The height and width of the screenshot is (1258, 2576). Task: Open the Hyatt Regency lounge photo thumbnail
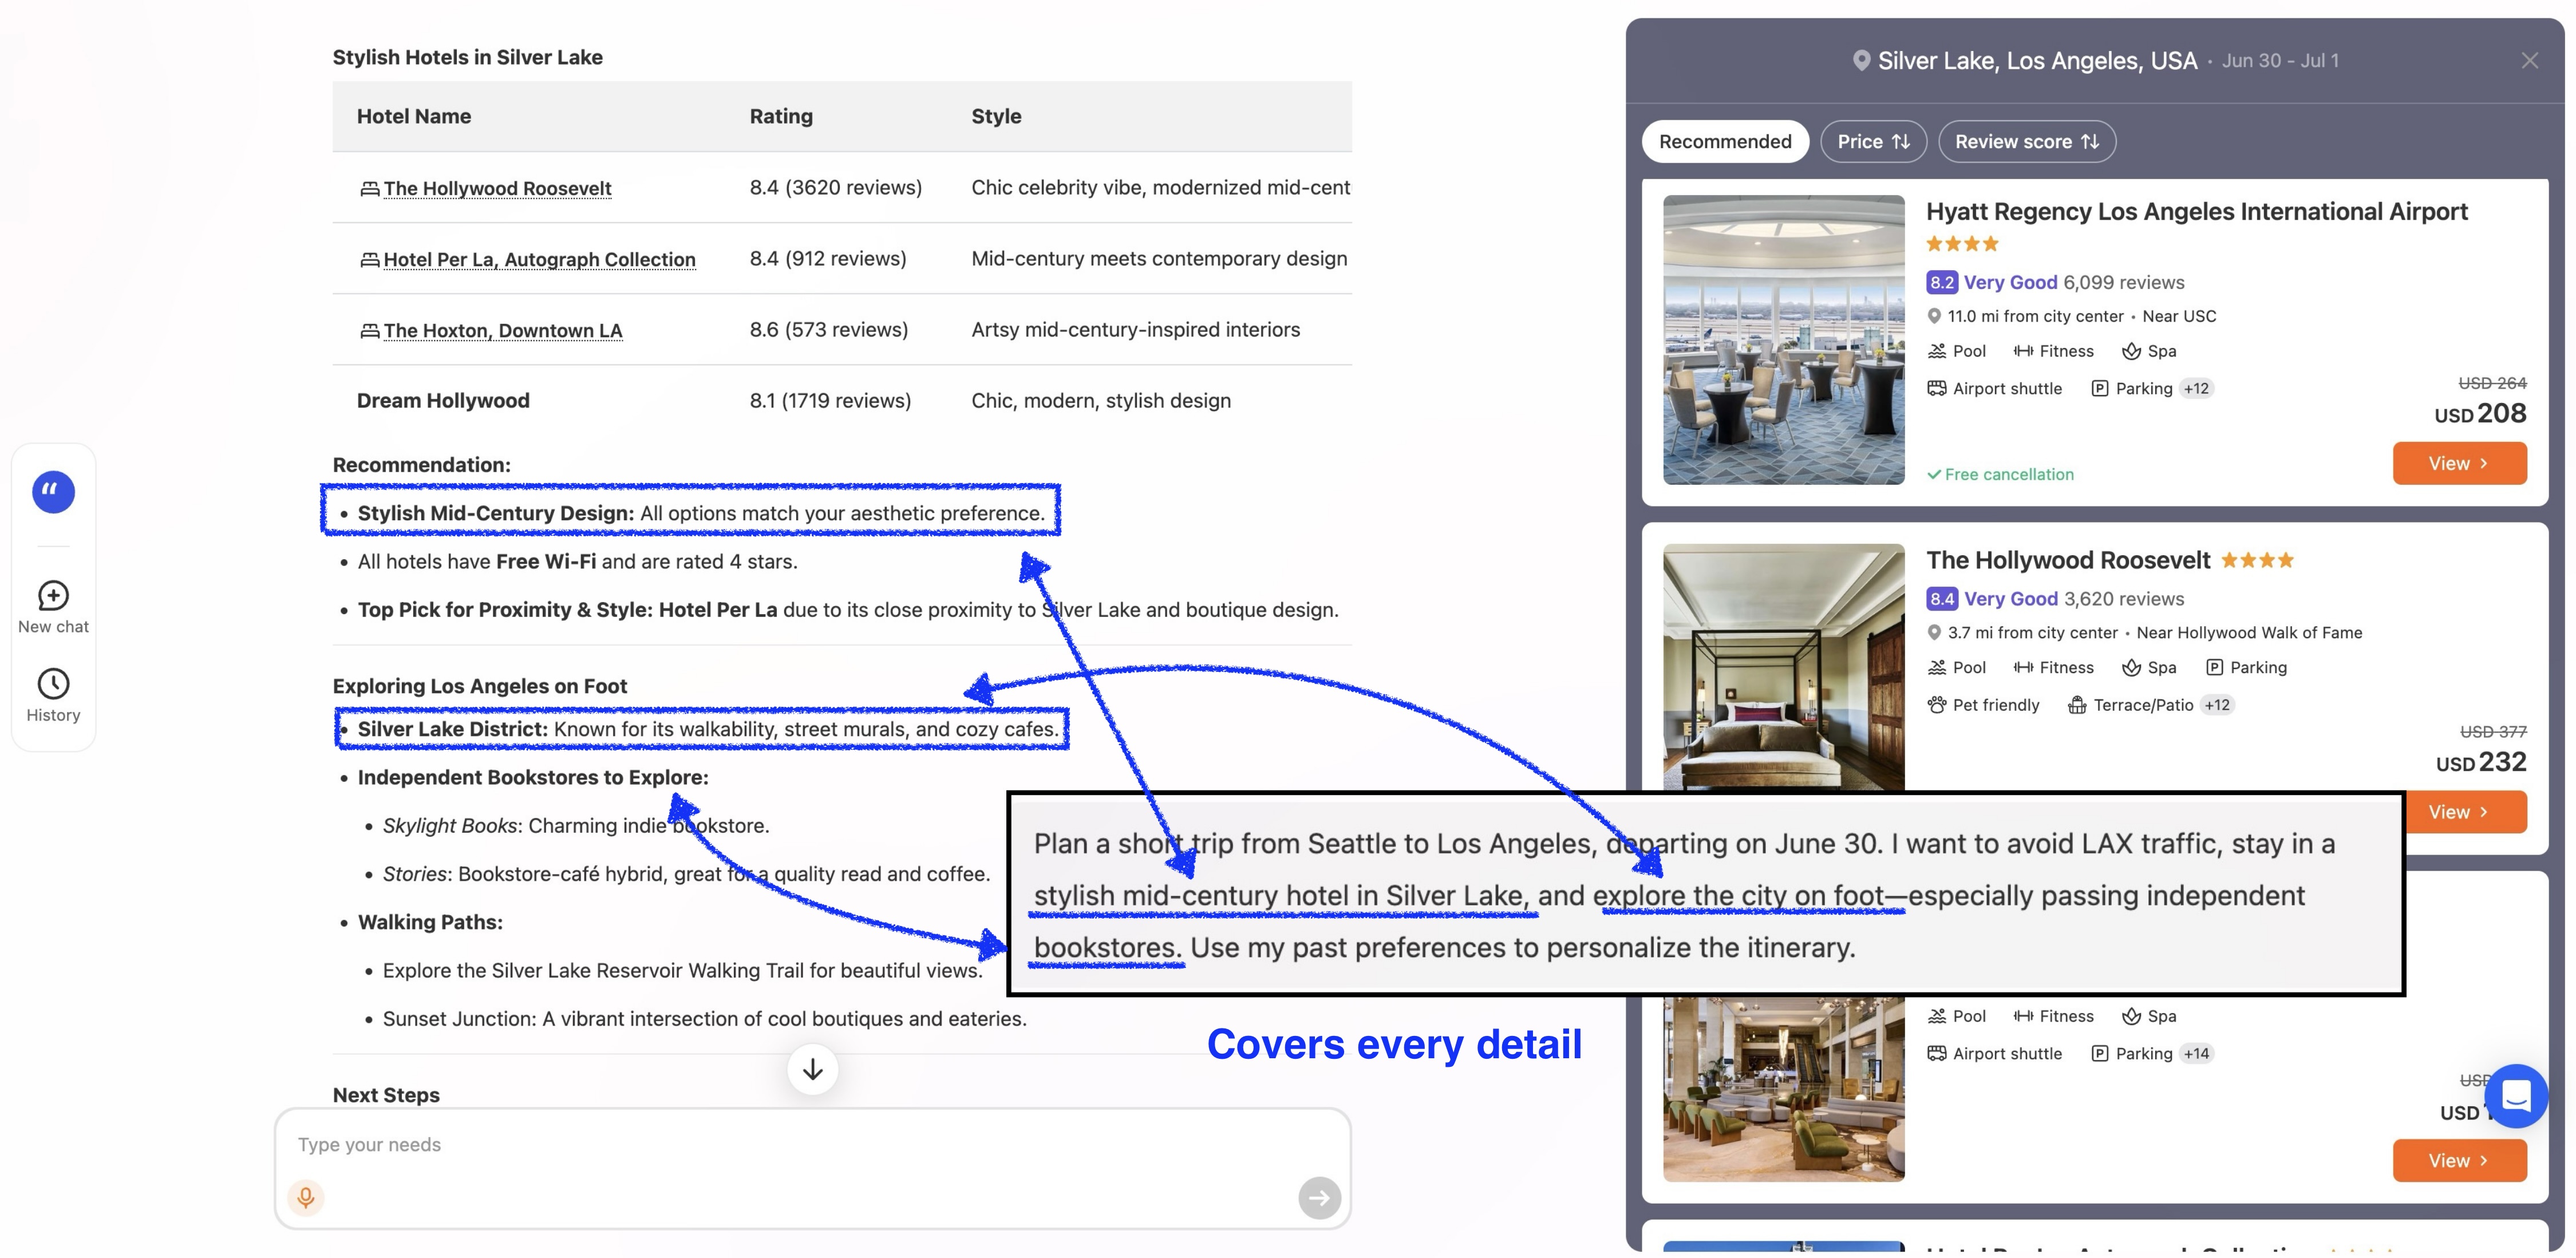1783,340
